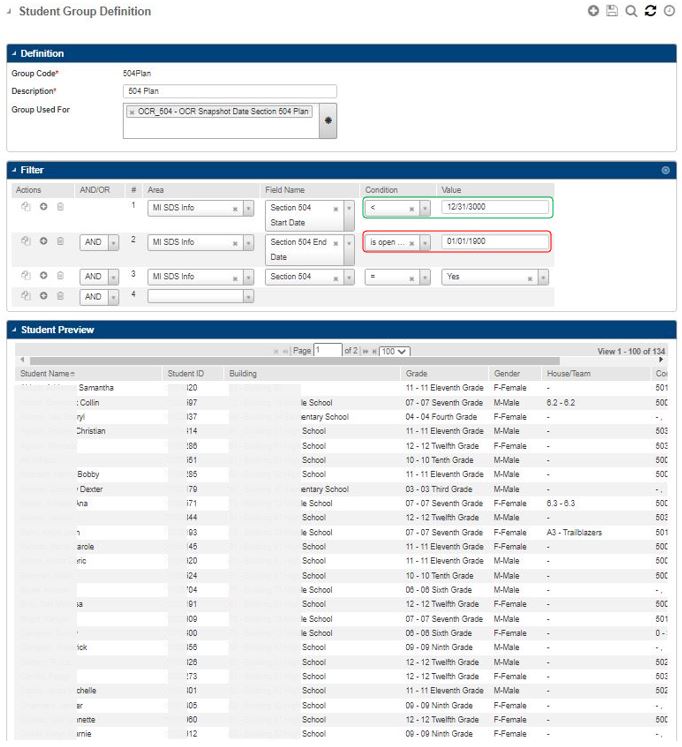
Task: Click the Description text field
Action: 229,91
